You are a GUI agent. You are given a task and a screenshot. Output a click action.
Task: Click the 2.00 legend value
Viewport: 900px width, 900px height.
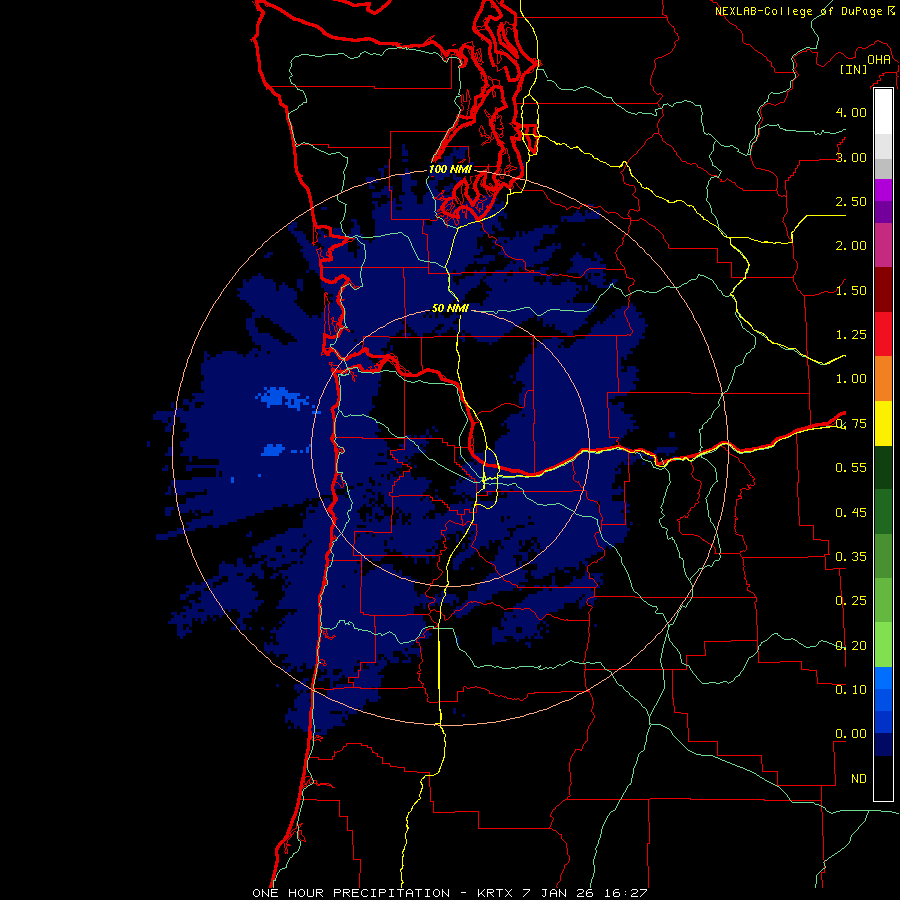(x=851, y=246)
